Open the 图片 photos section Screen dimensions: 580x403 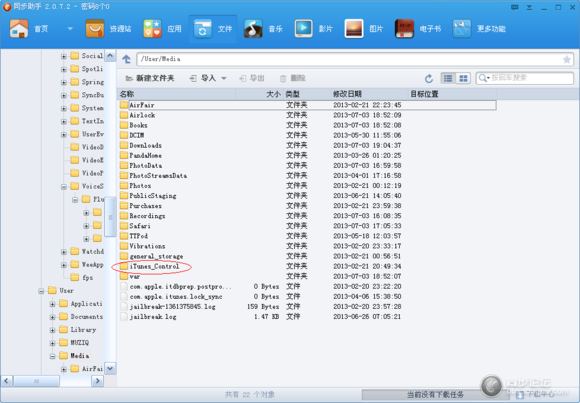[x=364, y=28]
